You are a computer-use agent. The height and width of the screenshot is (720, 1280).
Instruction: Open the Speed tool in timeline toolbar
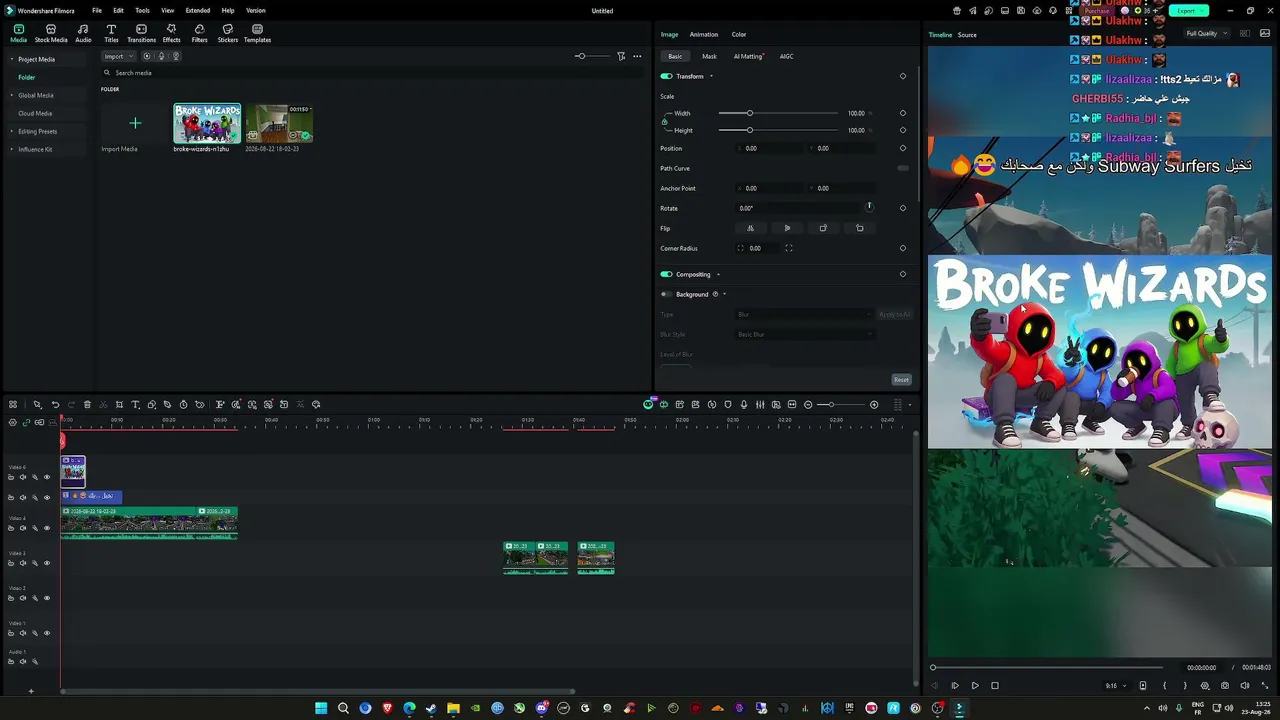point(183,405)
